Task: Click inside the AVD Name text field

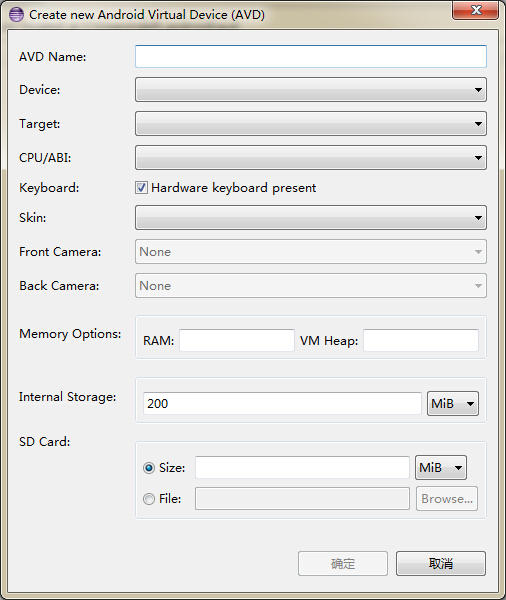Action: click(x=311, y=57)
